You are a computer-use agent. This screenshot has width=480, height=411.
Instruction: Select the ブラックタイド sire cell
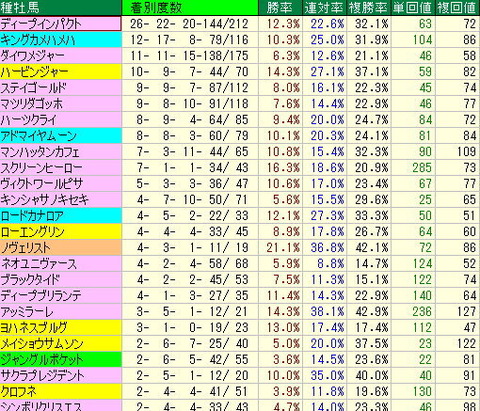click(x=61, y=280)
